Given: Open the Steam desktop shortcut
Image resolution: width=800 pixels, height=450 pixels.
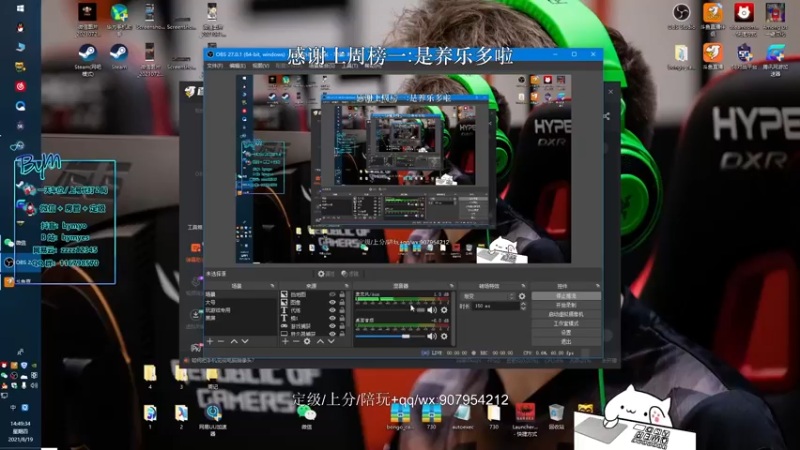Looking at the screenshot, I should coord(119,56).
